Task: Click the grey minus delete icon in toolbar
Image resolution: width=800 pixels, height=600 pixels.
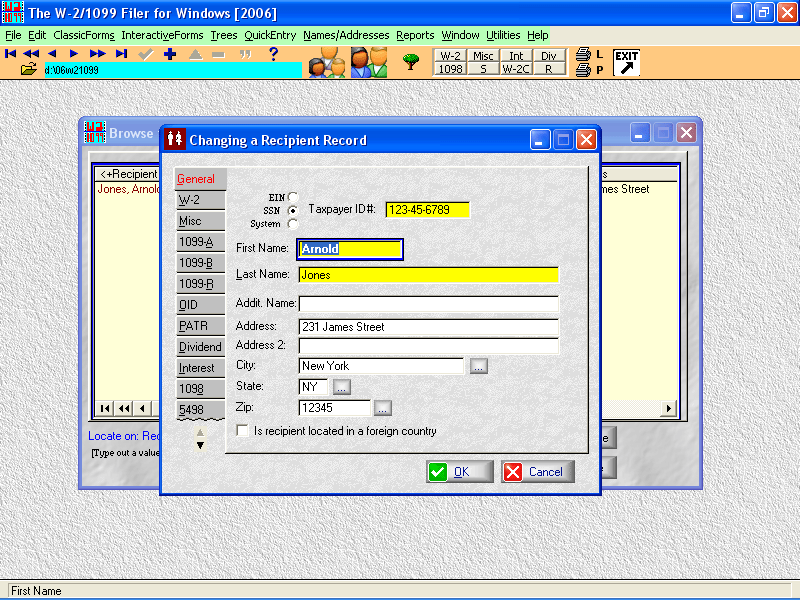Action: coord(218,55)
